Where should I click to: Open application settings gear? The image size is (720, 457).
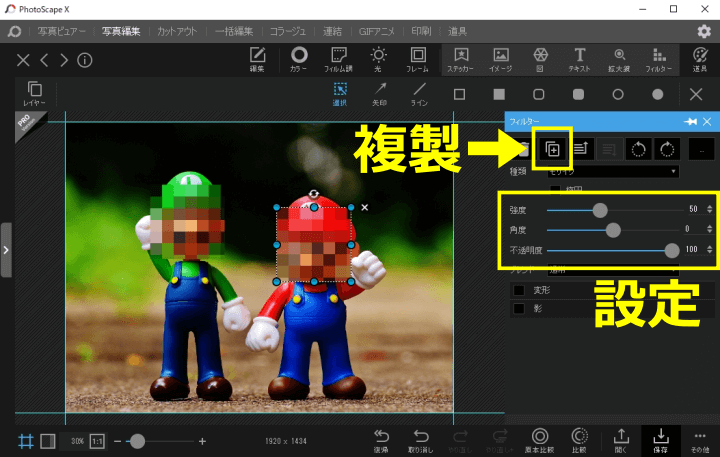(x=704, y=31)
